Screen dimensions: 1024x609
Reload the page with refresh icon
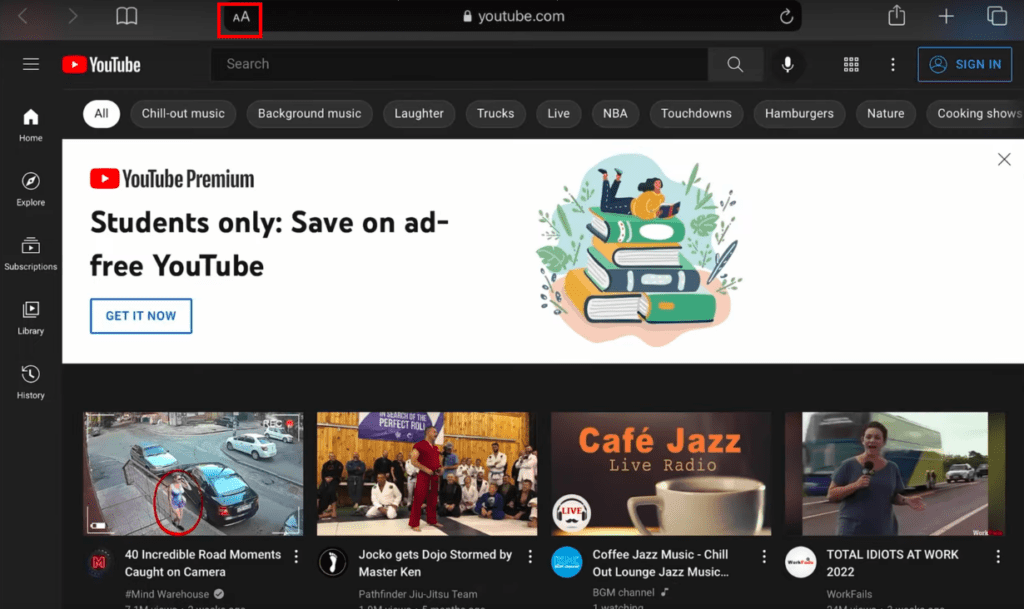786,16
